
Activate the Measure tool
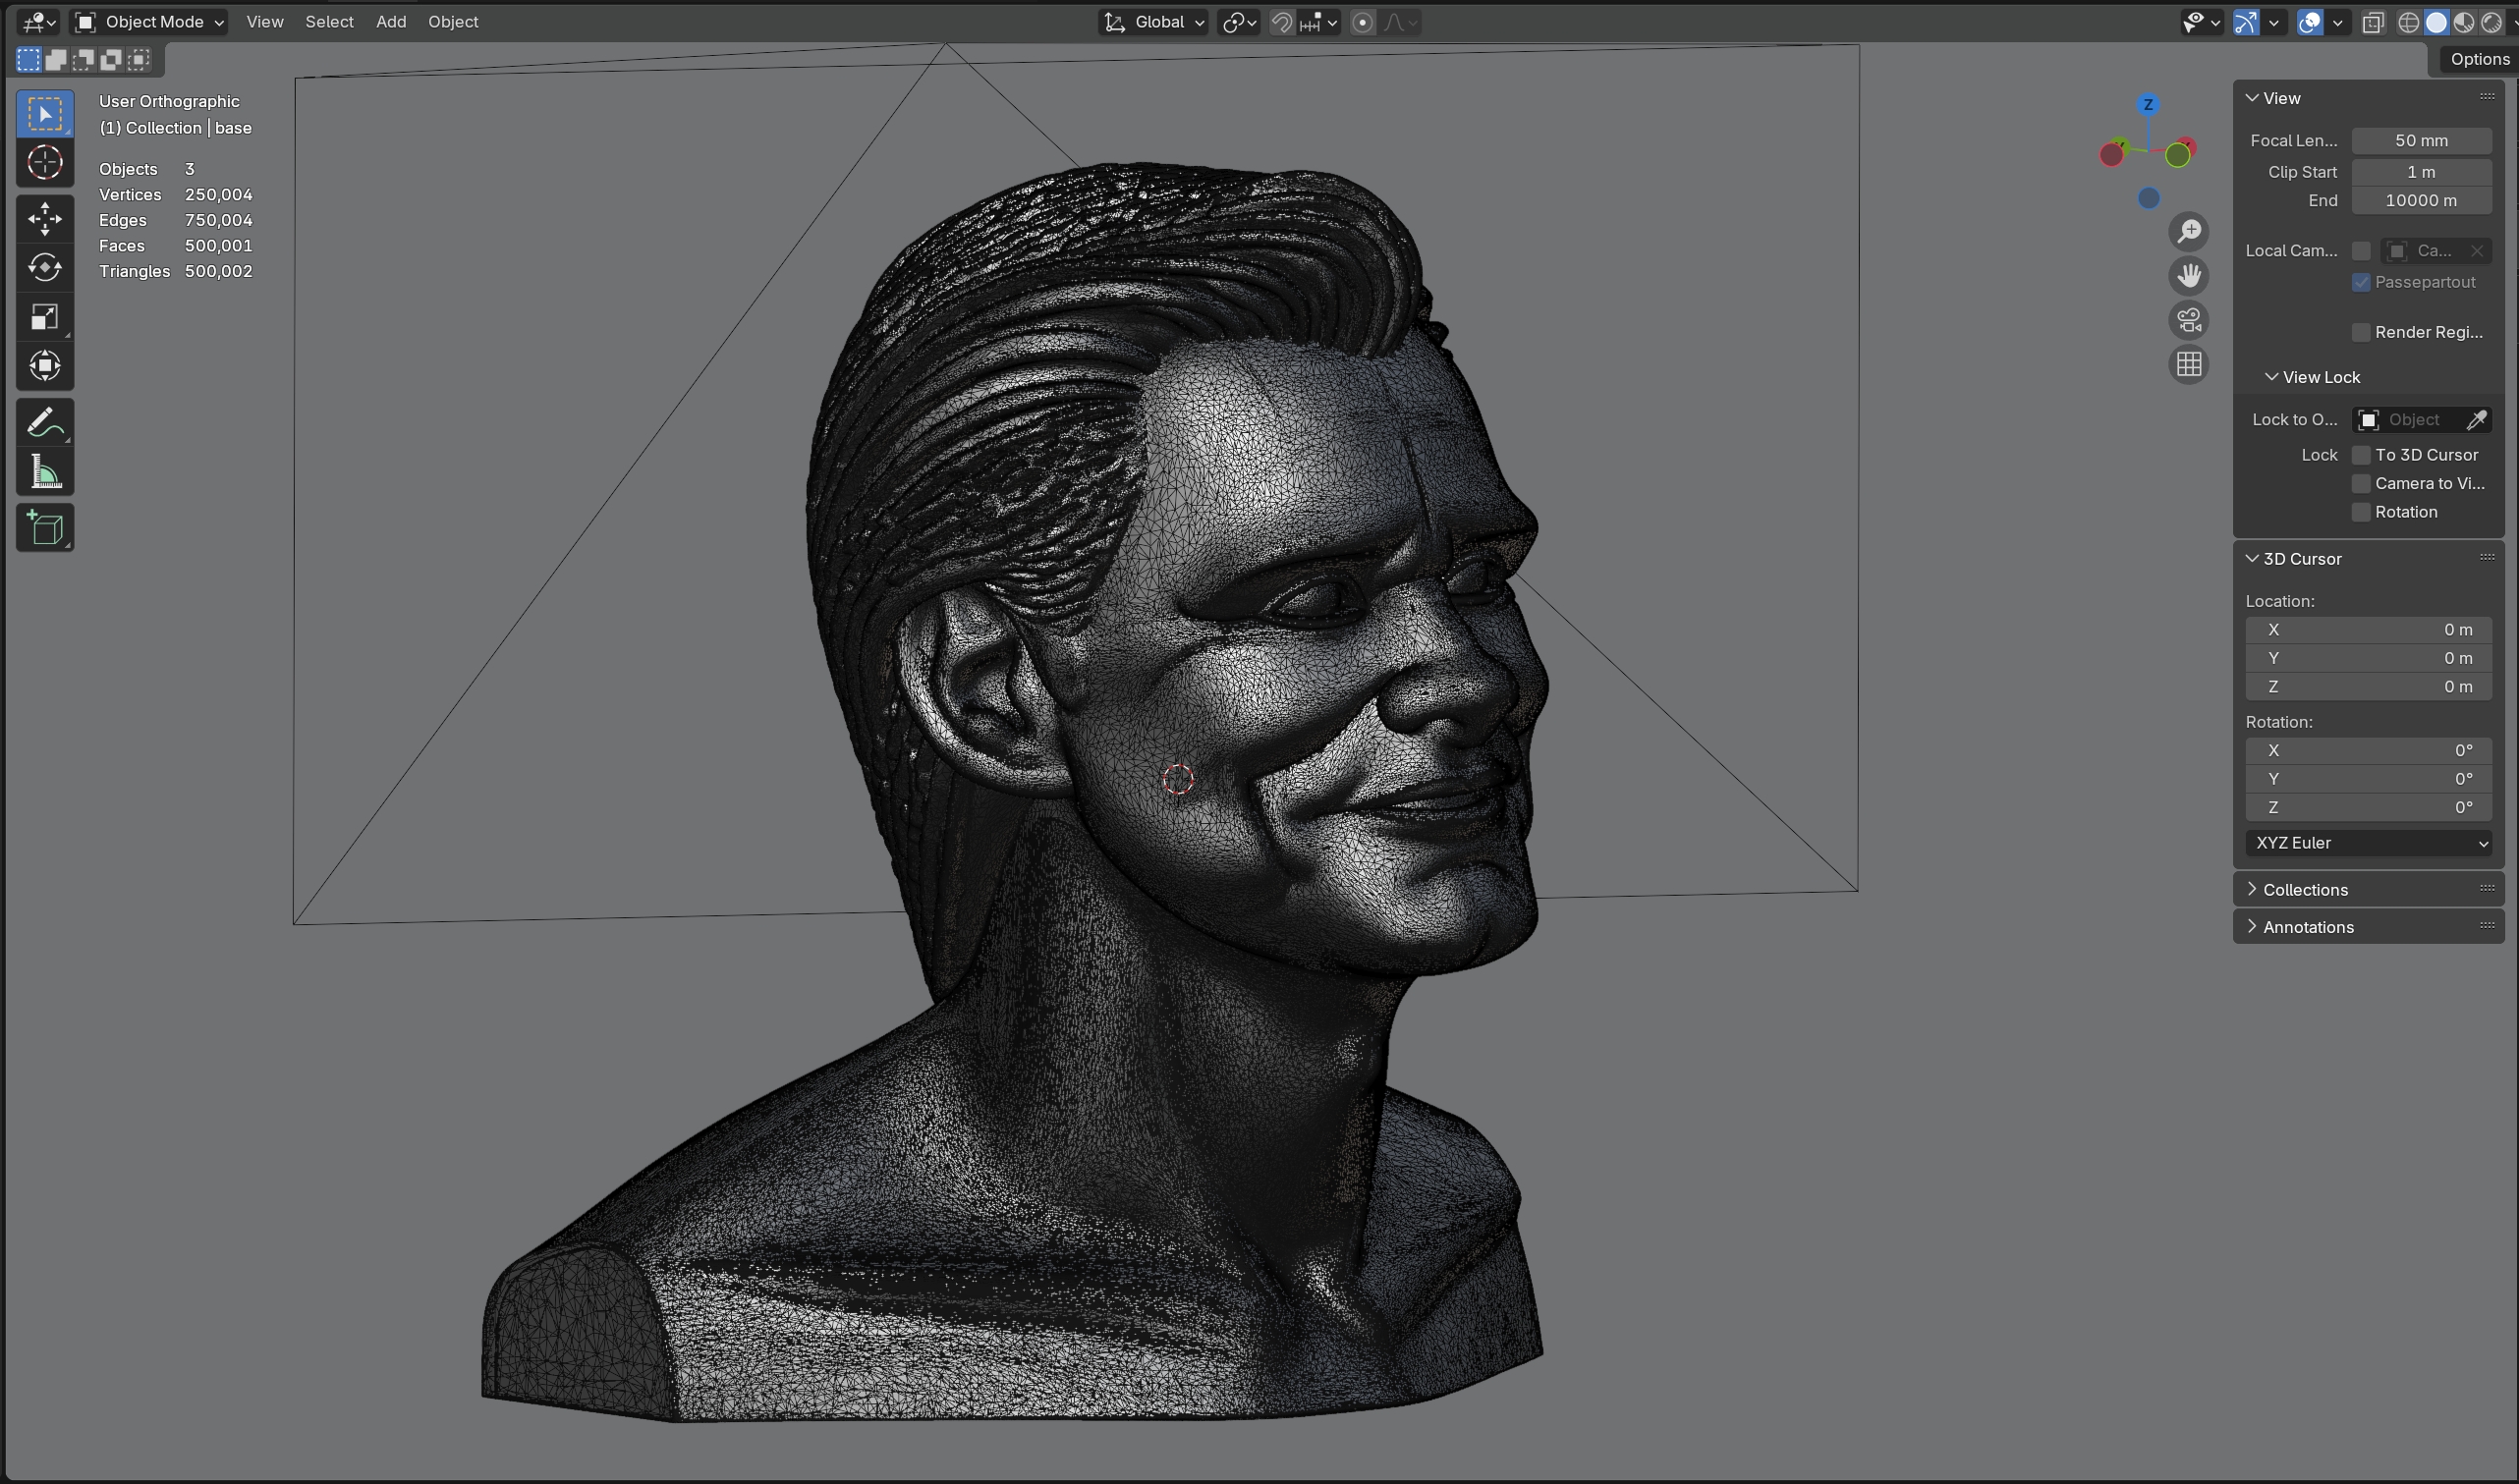45,472
